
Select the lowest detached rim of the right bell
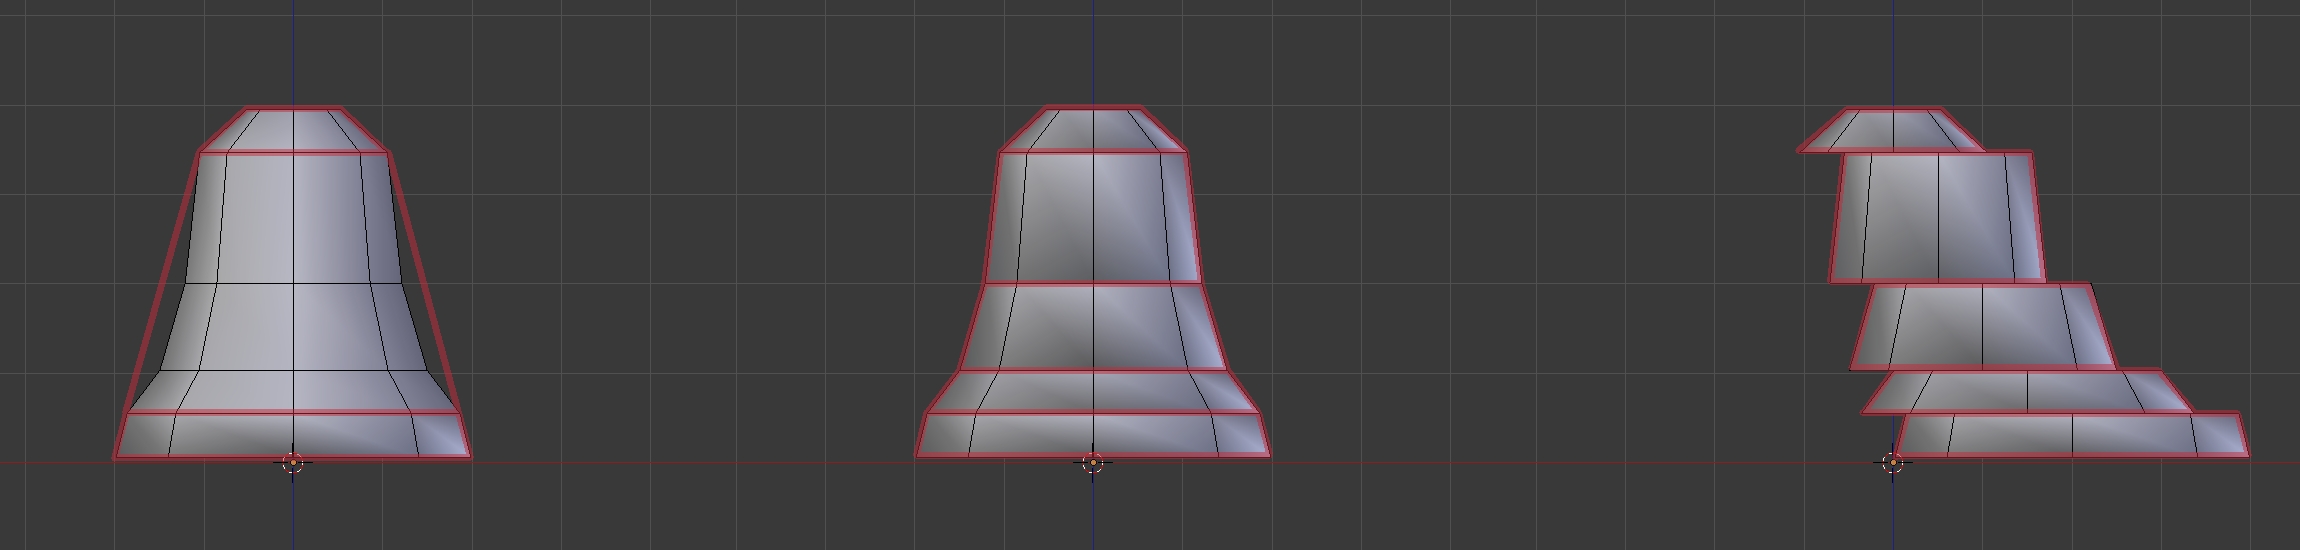click(2072, 435)
